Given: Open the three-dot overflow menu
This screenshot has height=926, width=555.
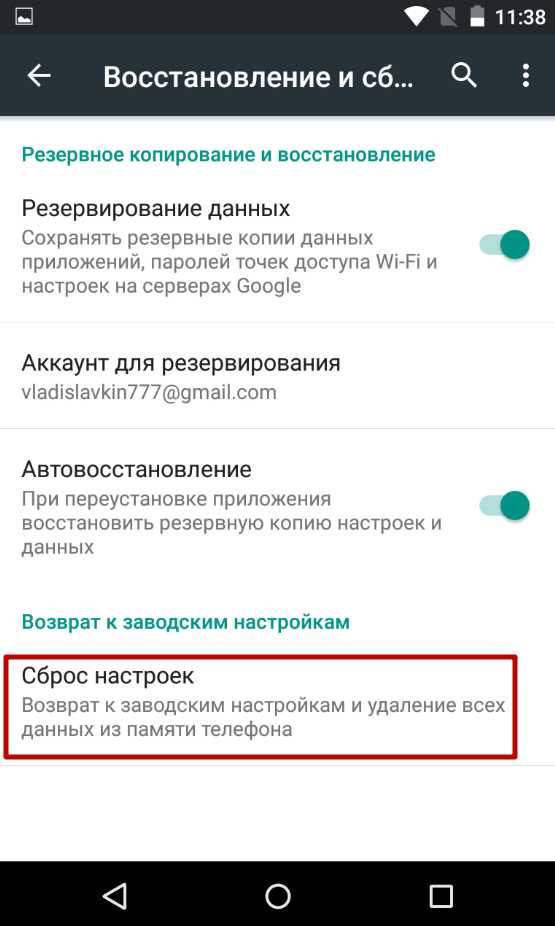Looking at the screenshot, I should pos(525,76).
